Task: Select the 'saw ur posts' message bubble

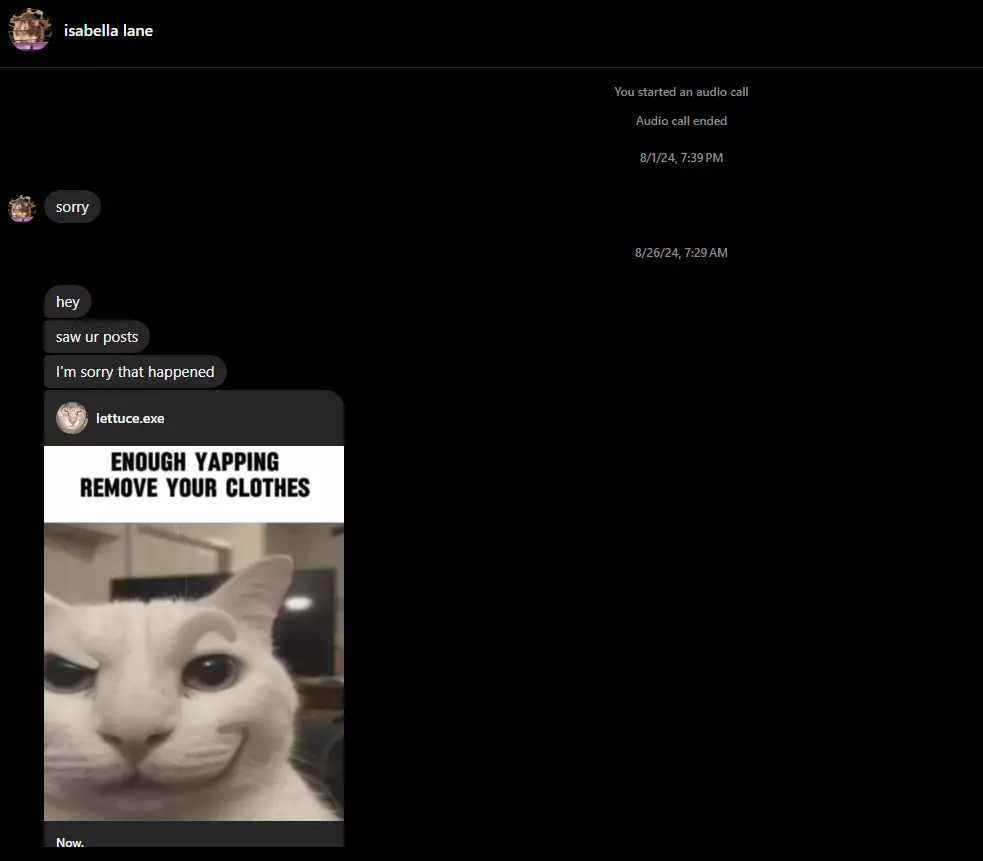Action: point(97,337)
